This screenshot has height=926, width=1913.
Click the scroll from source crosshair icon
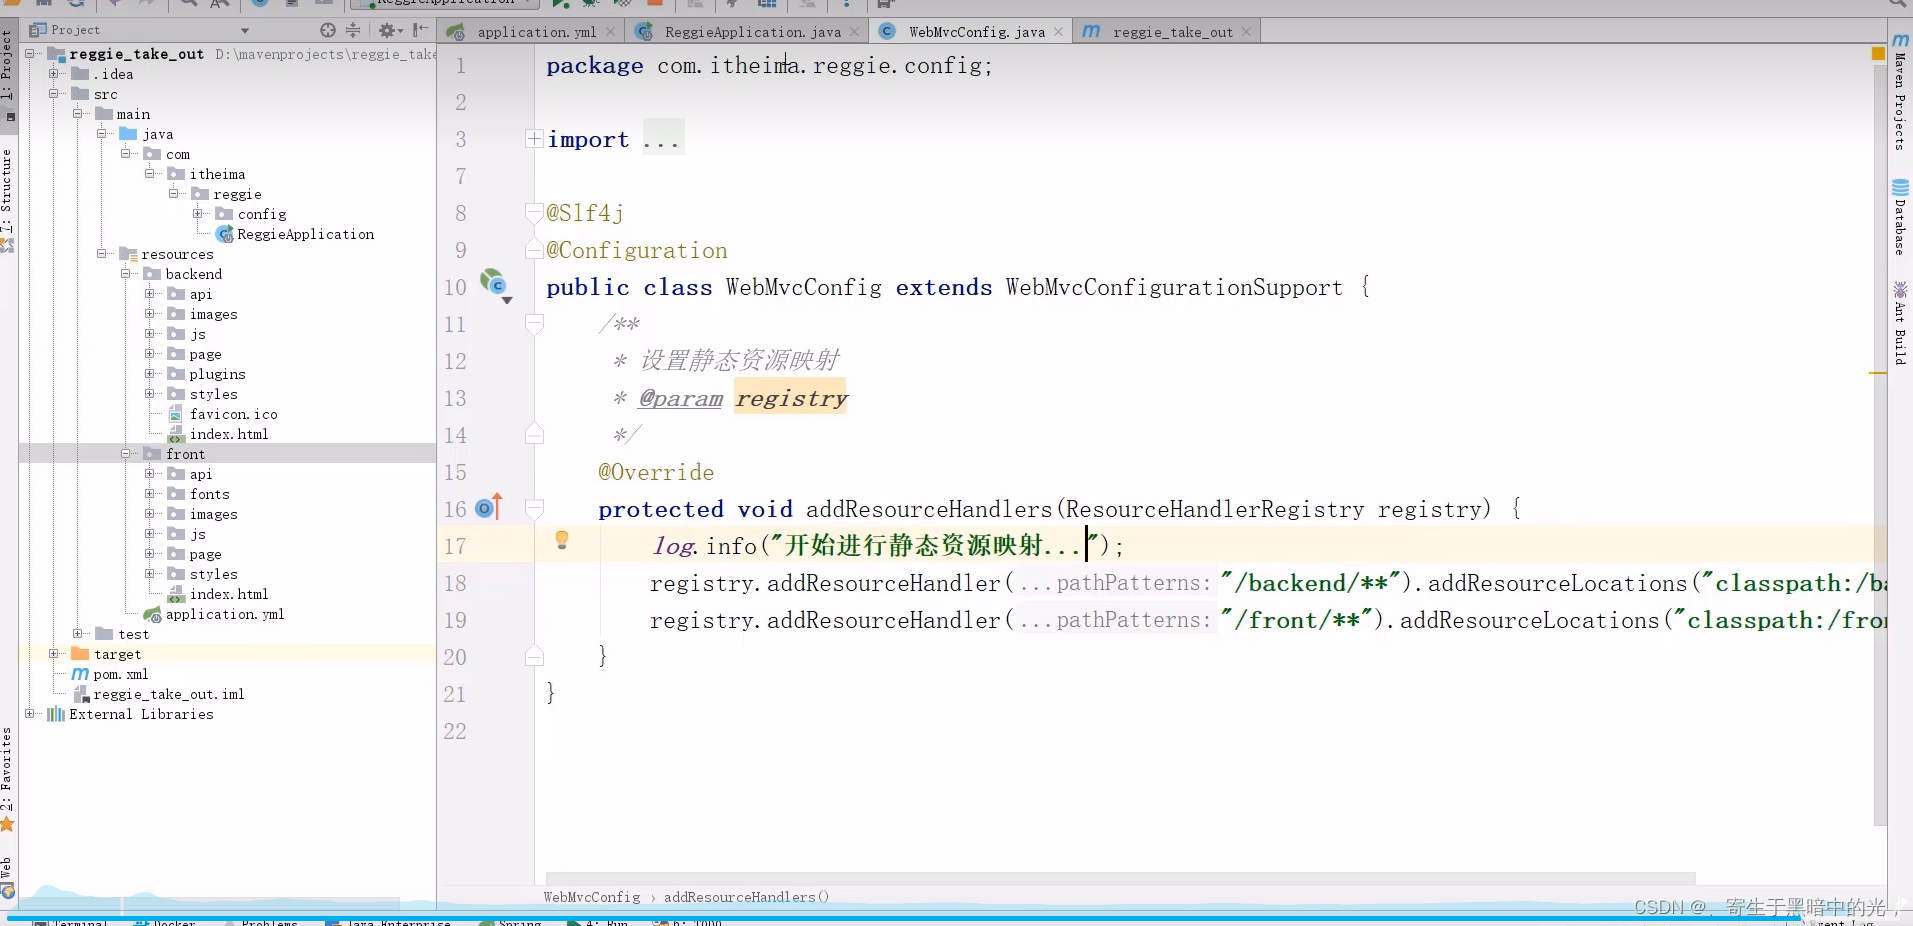click(328, 30)
